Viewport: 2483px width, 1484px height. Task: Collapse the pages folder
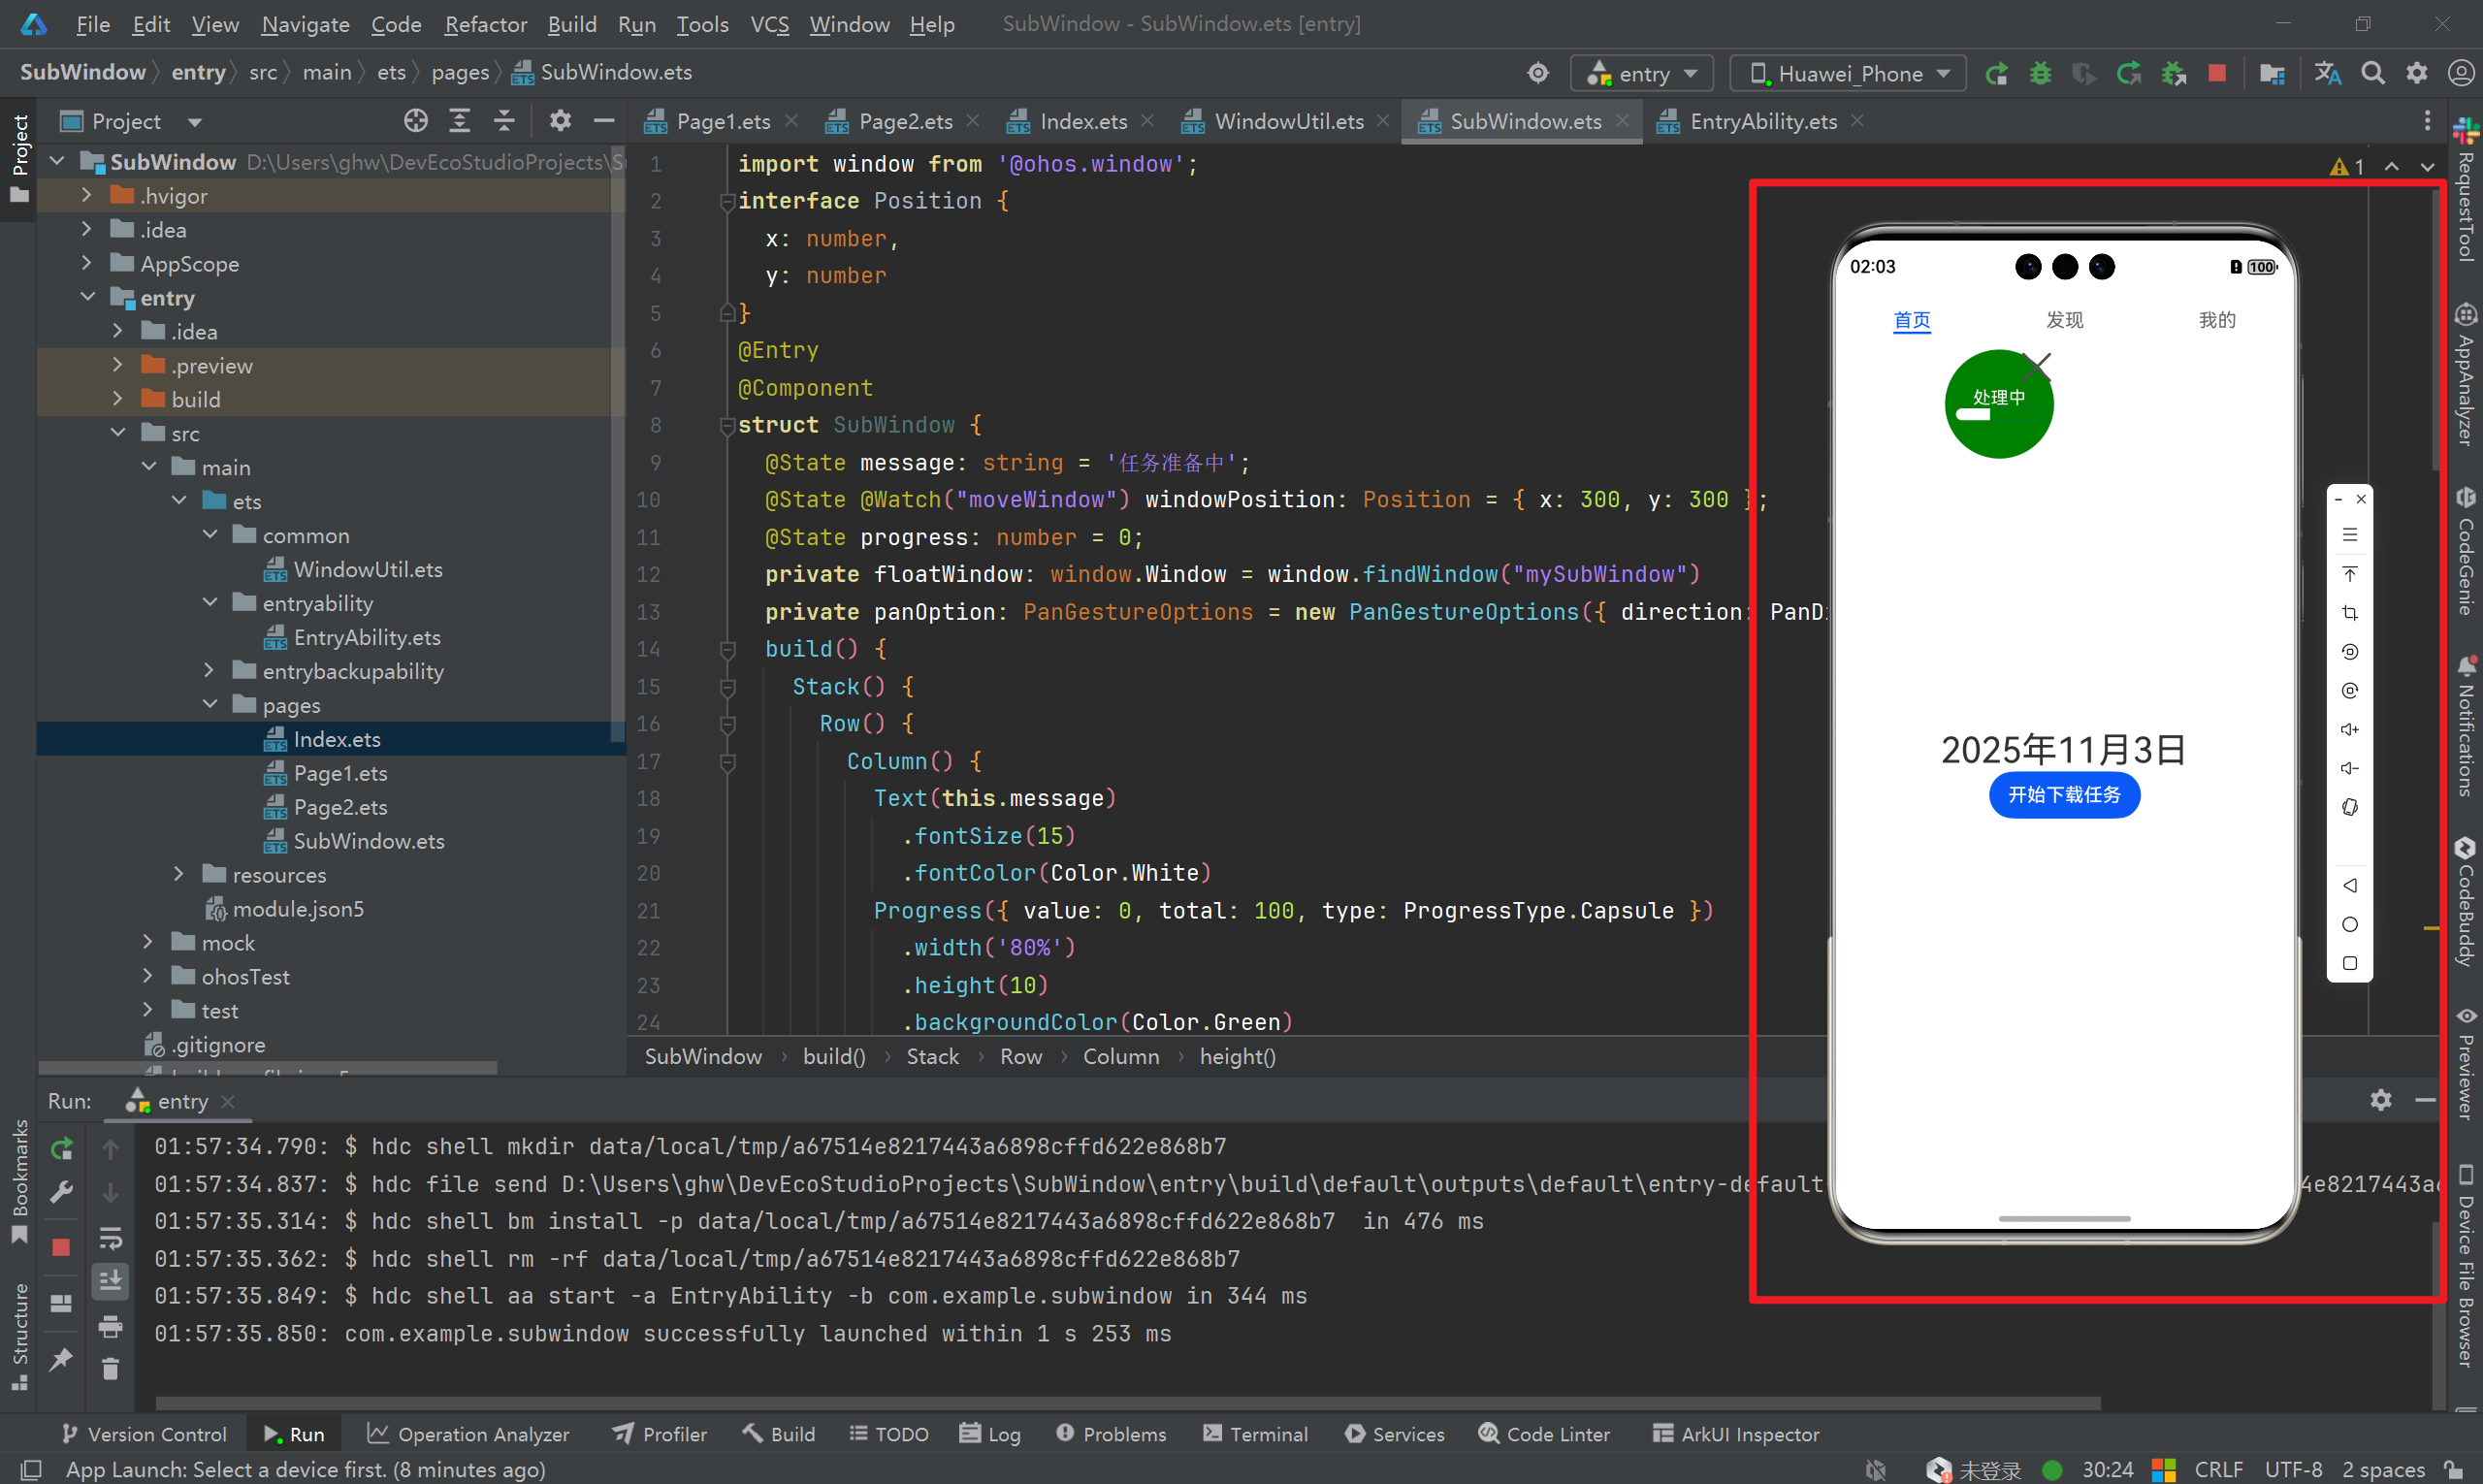point(210,704)
